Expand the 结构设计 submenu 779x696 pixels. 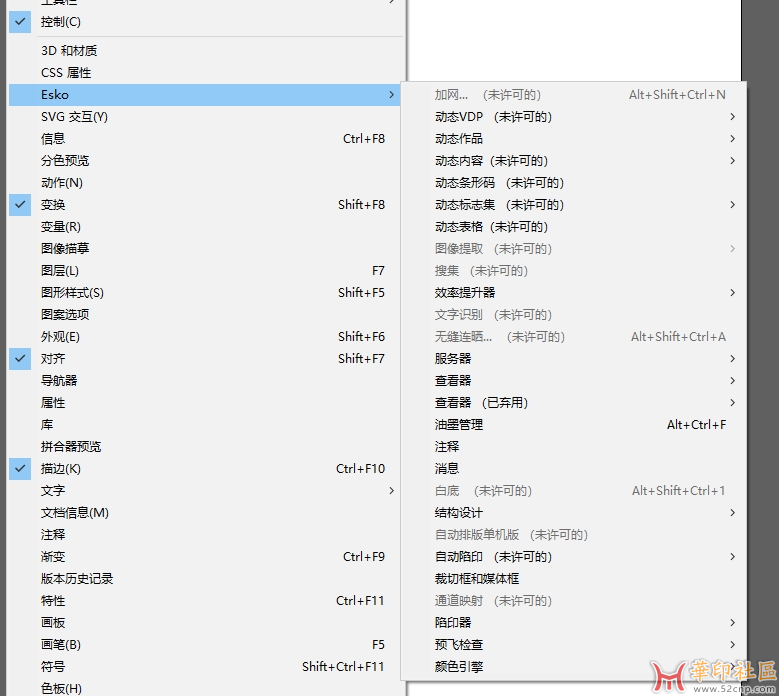(574, 513)
